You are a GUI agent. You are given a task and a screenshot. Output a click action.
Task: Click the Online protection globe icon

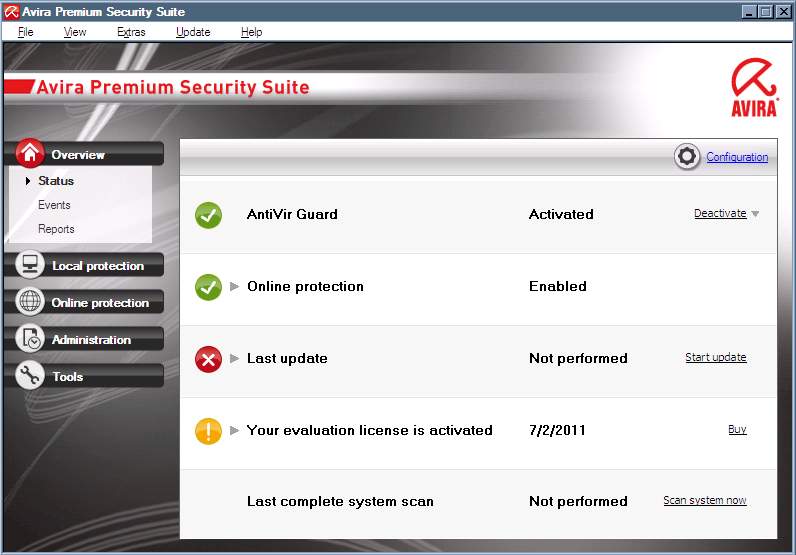(x=31, y=302)
